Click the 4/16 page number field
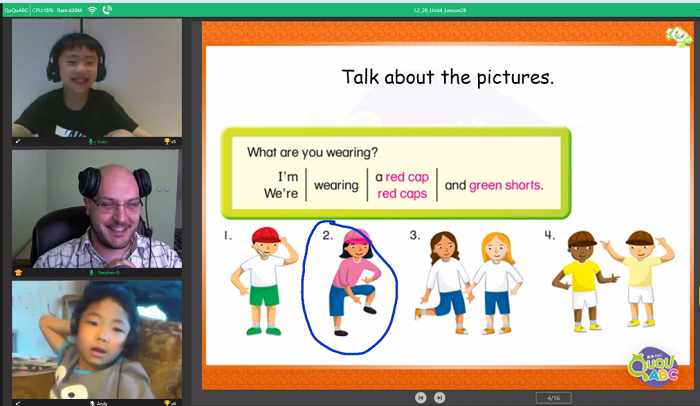This screenshot has width=700, height=406. click(x=554, y=398)
